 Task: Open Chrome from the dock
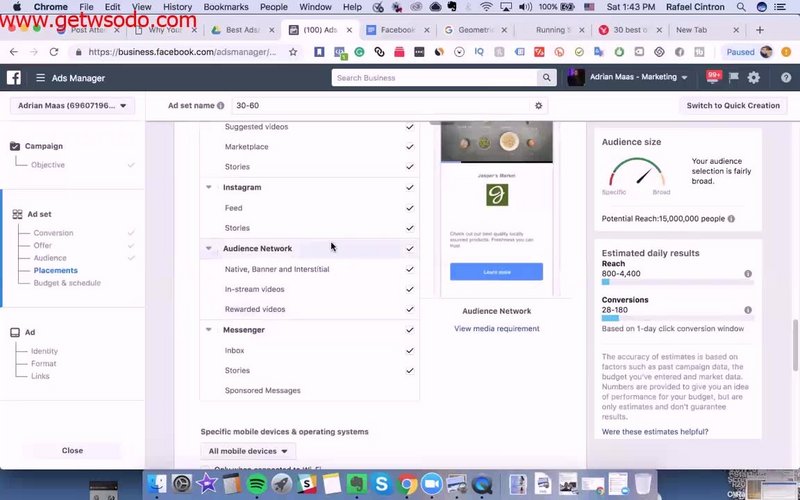[x=407, y=484]
